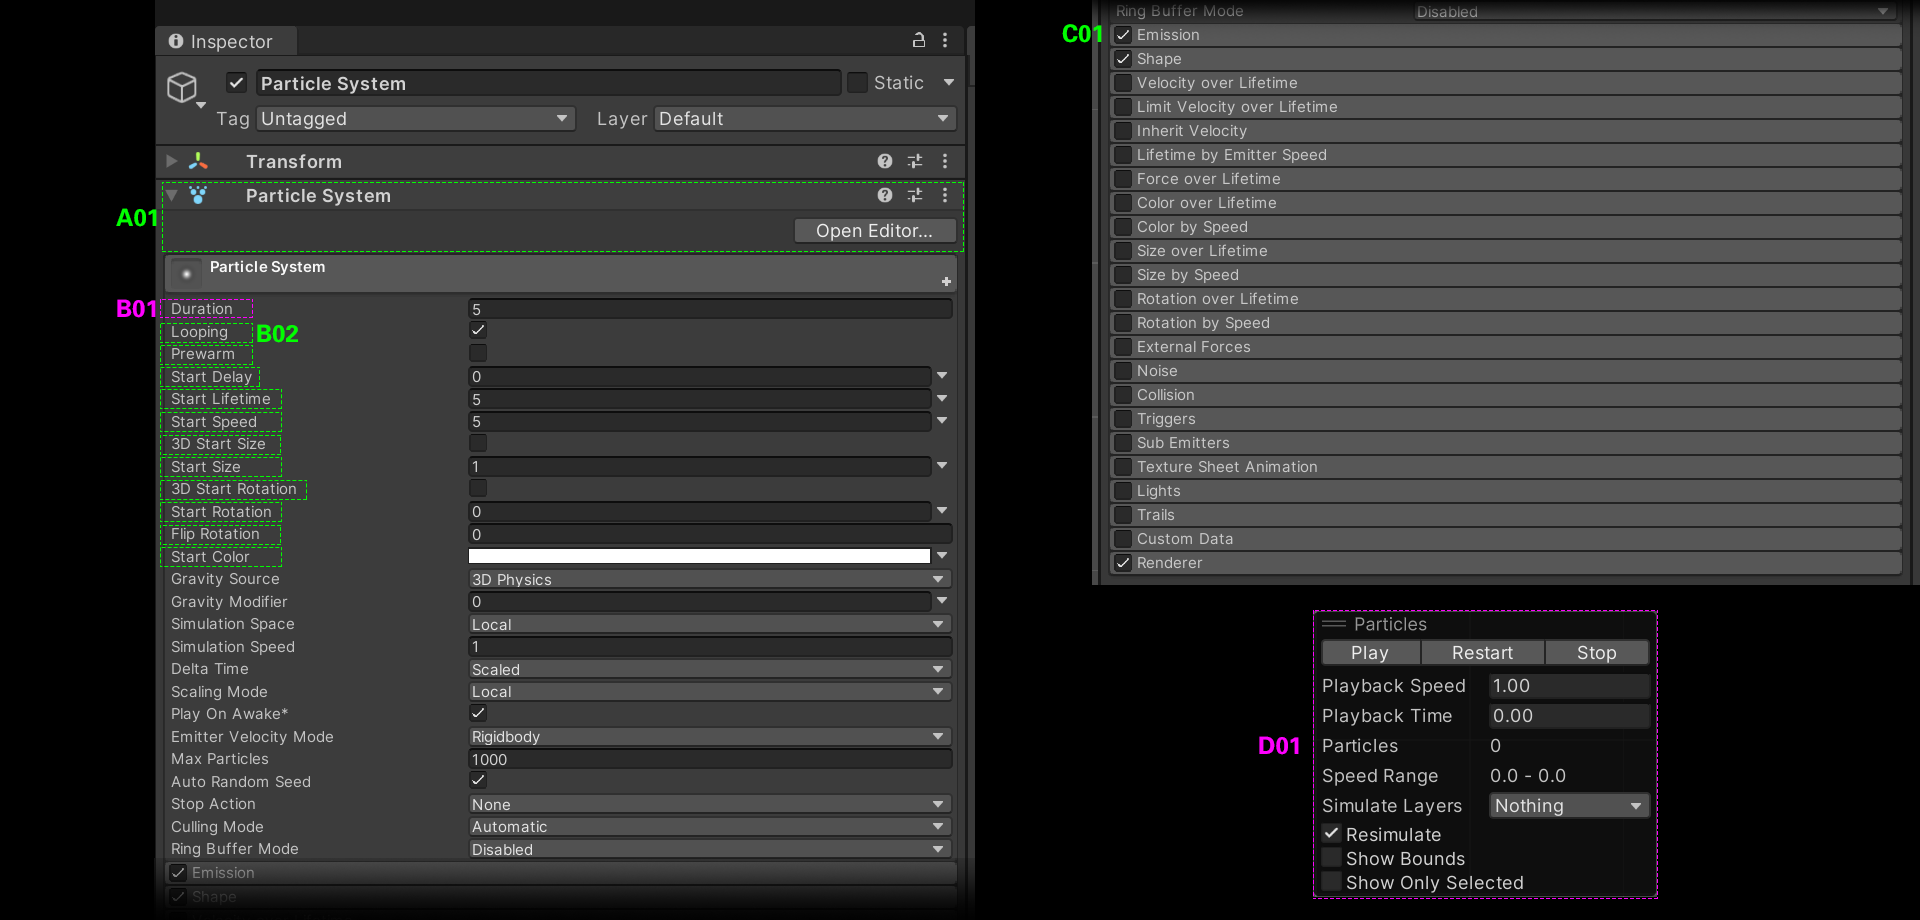Open the Simulate Layers dropdown

click(x=1569, y=806)
